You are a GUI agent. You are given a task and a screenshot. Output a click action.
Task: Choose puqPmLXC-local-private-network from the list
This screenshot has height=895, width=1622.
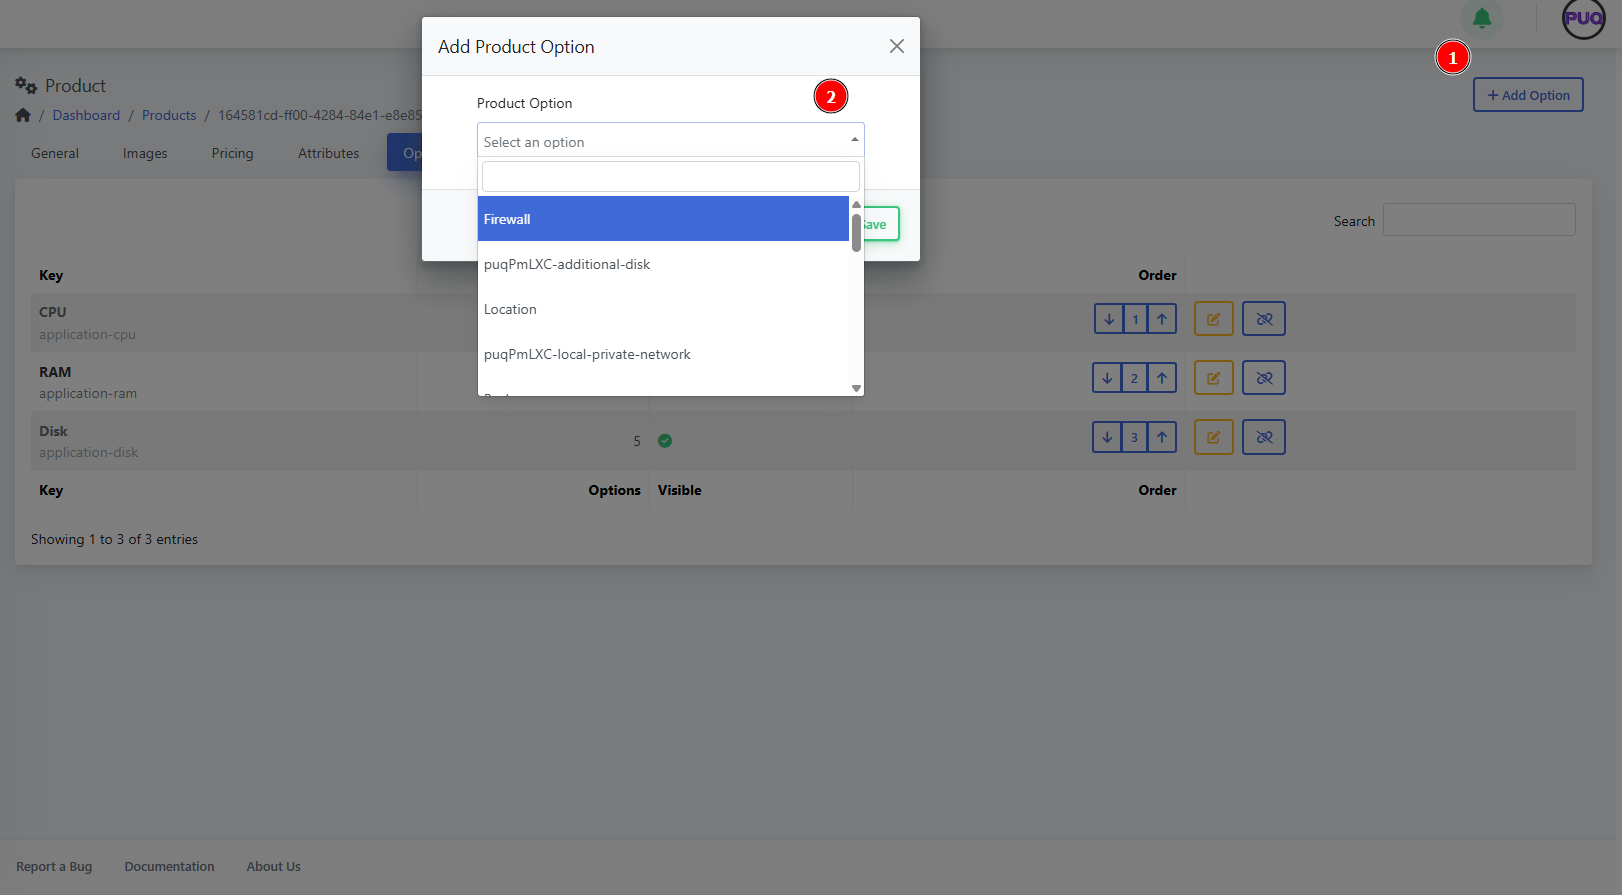point(663,354)
